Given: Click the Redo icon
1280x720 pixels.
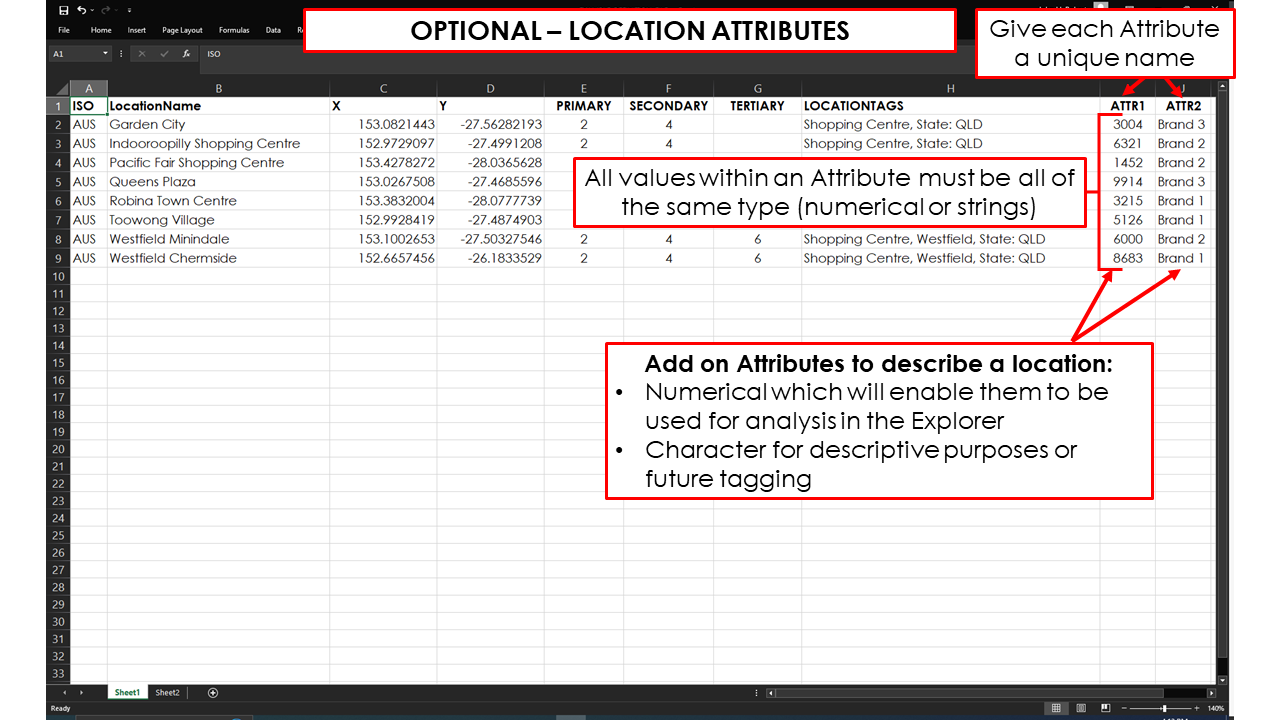Looking at the screenshot, I should [105, 10].
